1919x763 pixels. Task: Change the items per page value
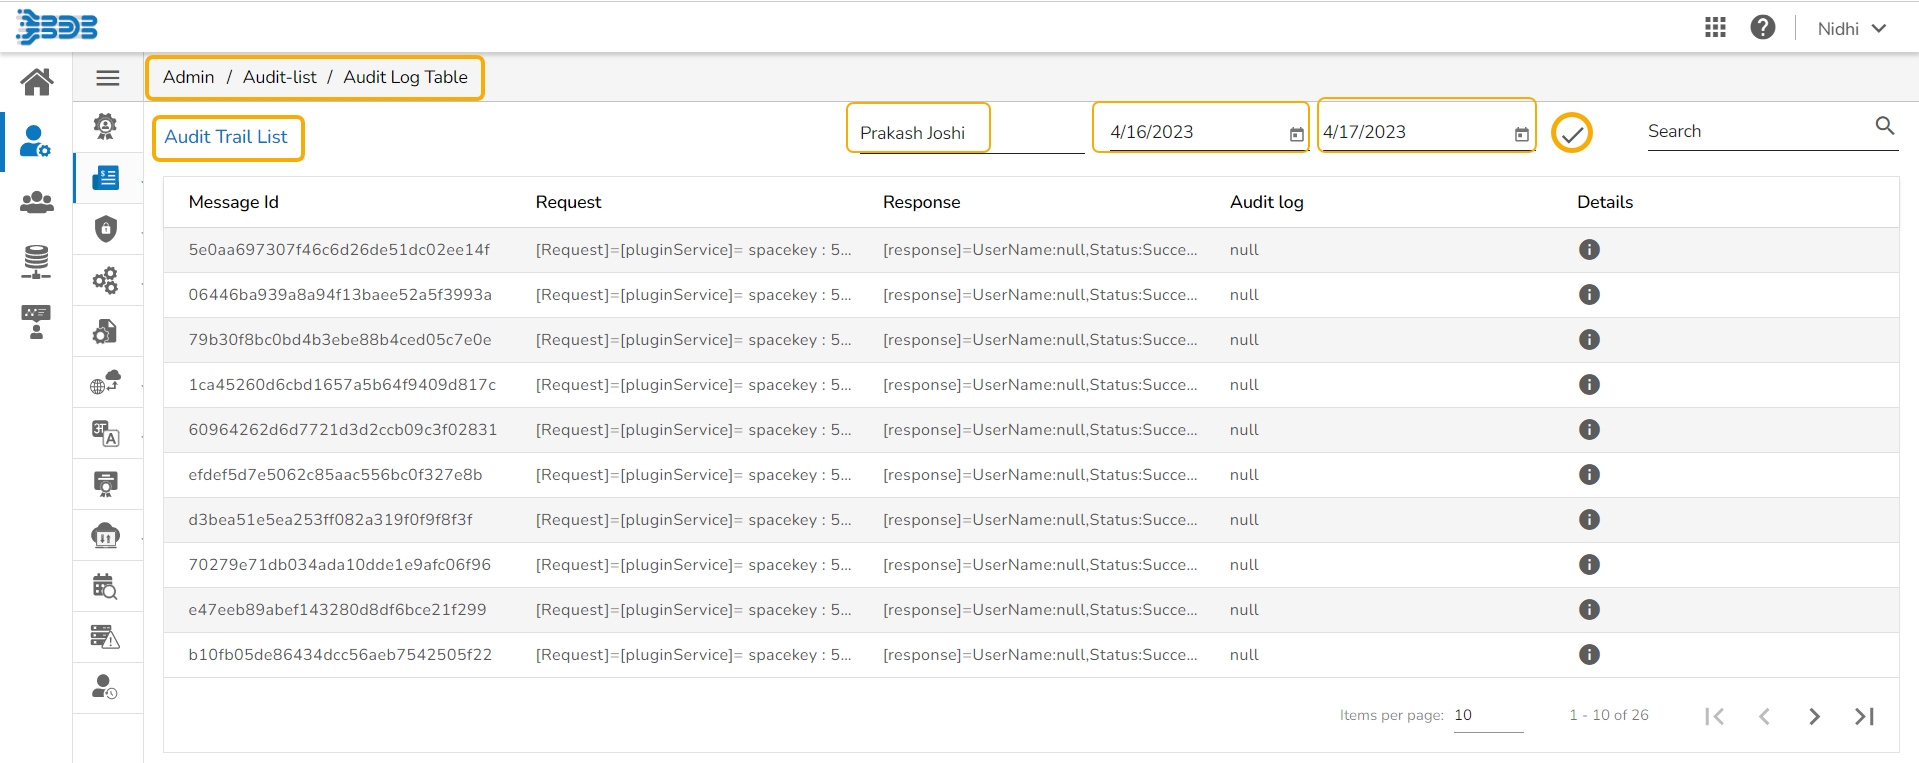tap(1487, 715)
